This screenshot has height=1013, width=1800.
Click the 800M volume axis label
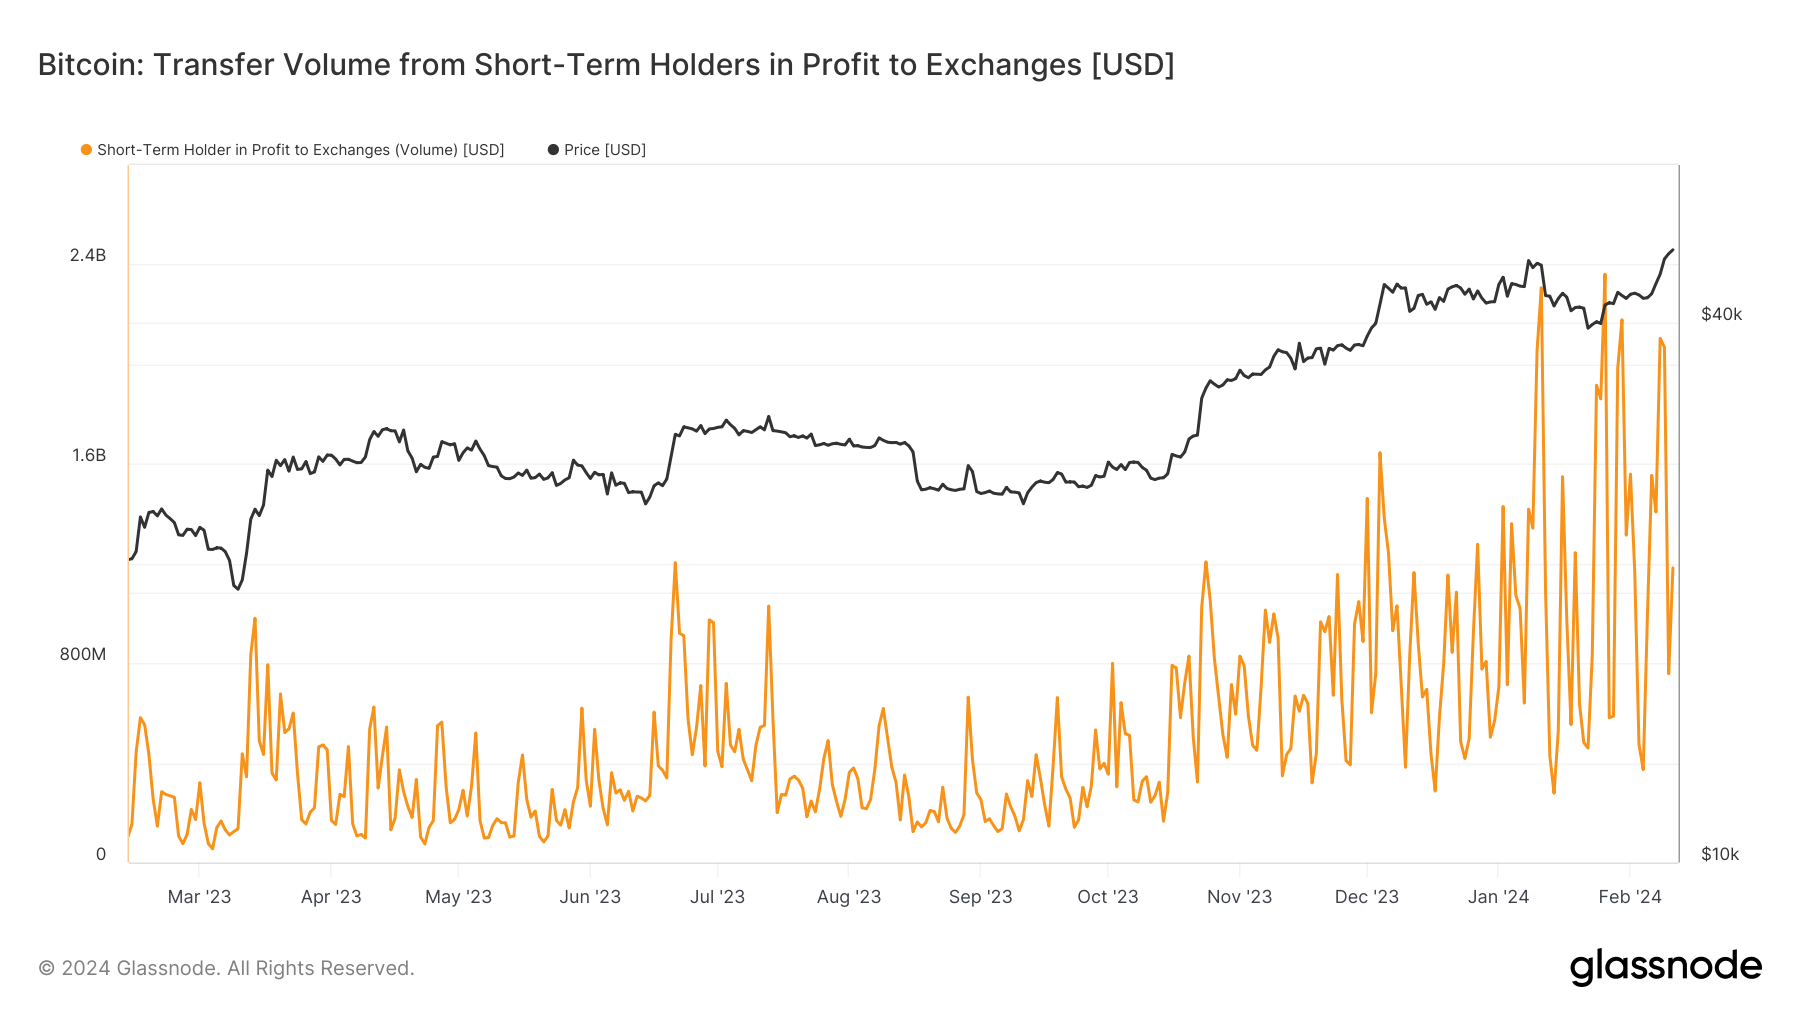coord(83,655)
